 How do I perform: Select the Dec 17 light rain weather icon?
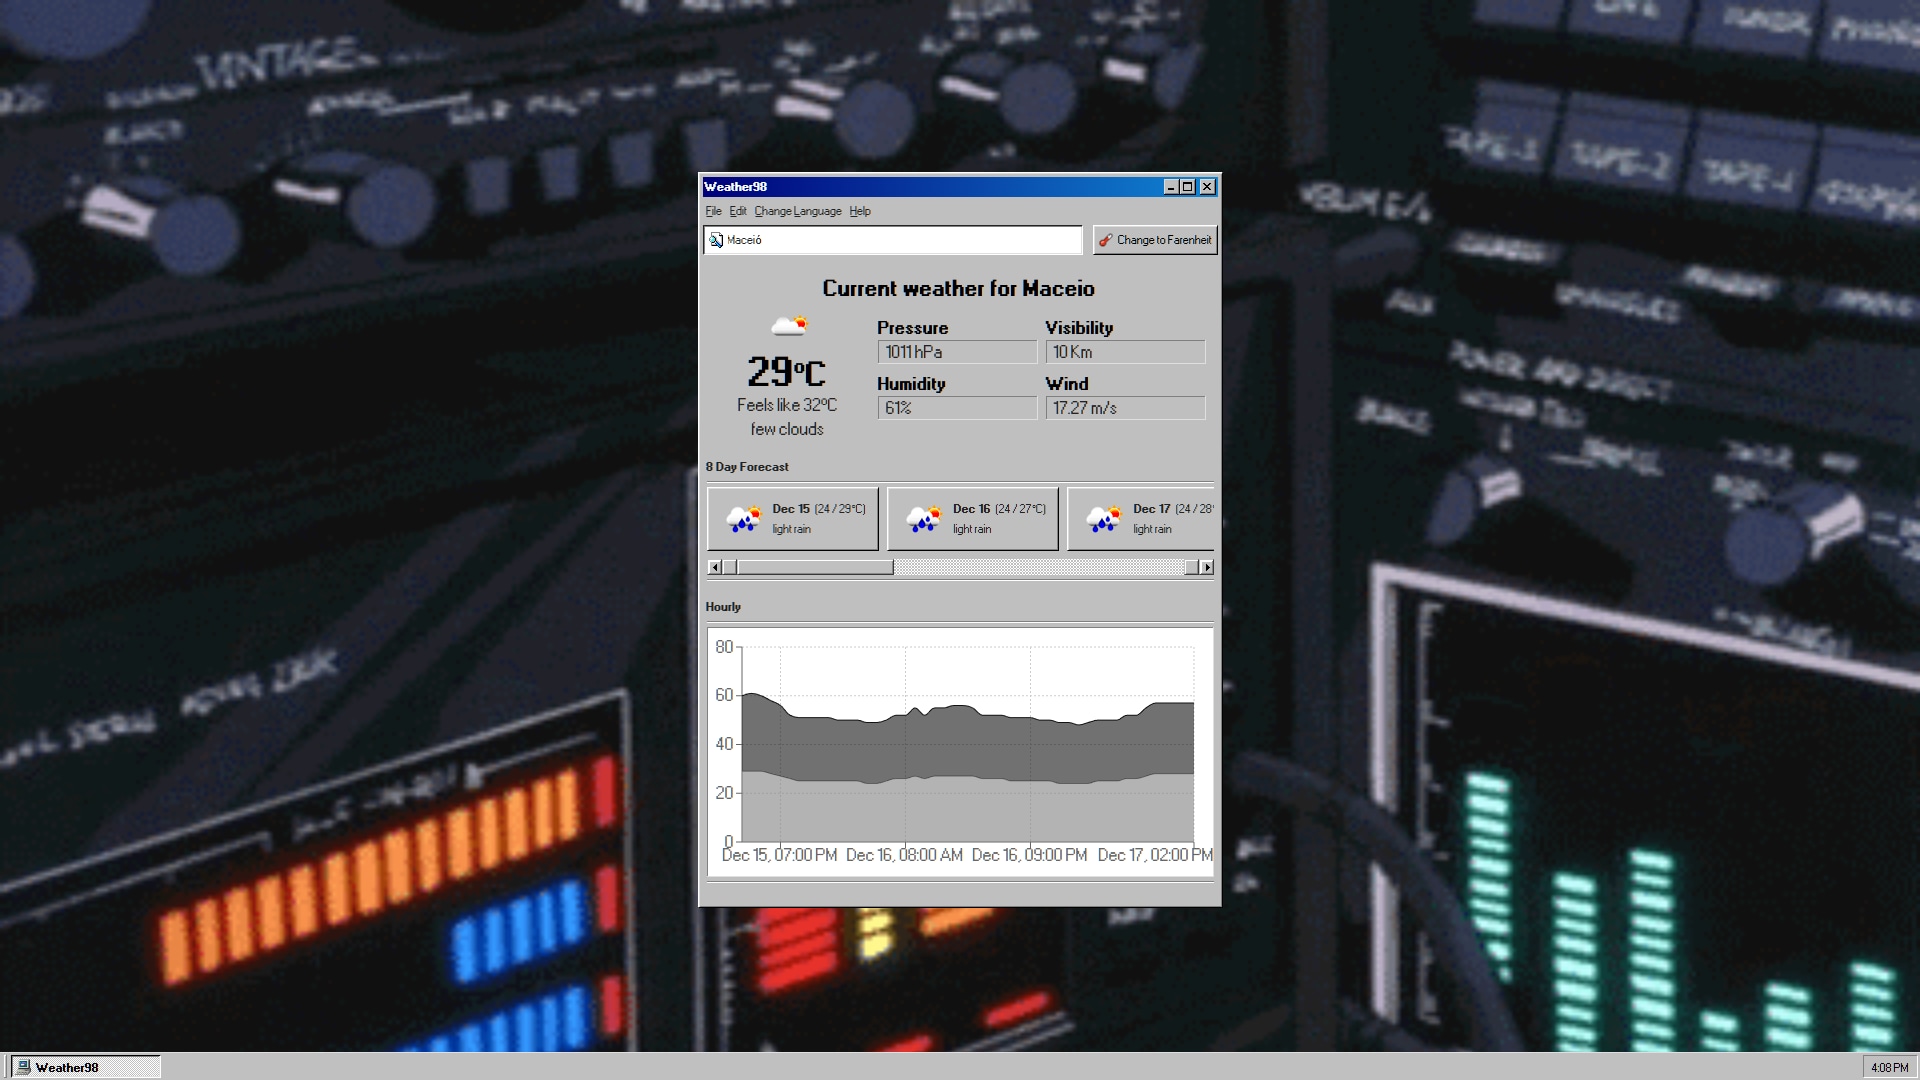point(1104,519)
